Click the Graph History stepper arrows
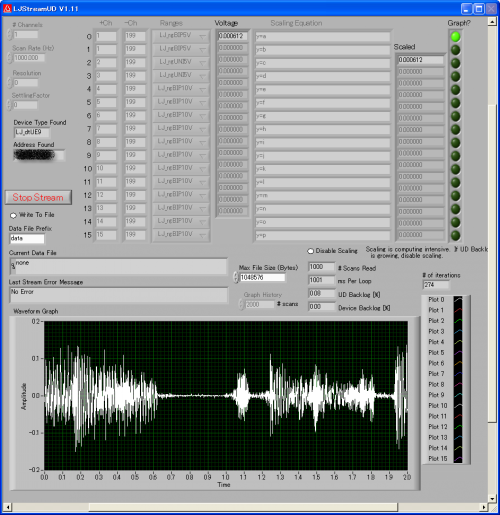 click(x=241, y=304)
